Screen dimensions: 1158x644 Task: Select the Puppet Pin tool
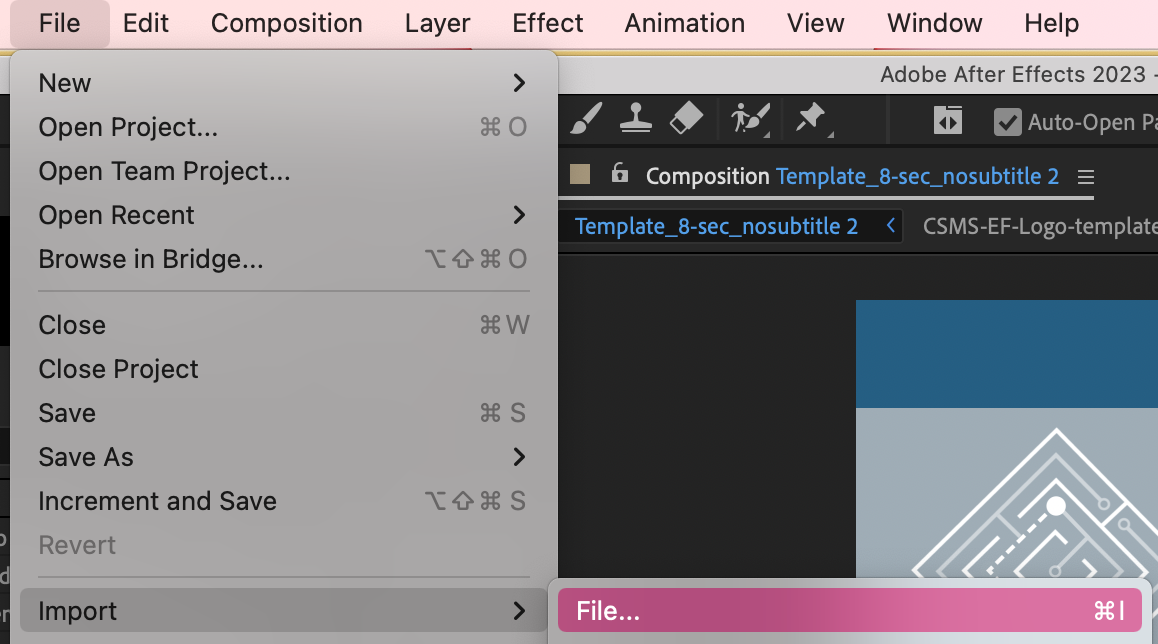[x=812, y=119]
